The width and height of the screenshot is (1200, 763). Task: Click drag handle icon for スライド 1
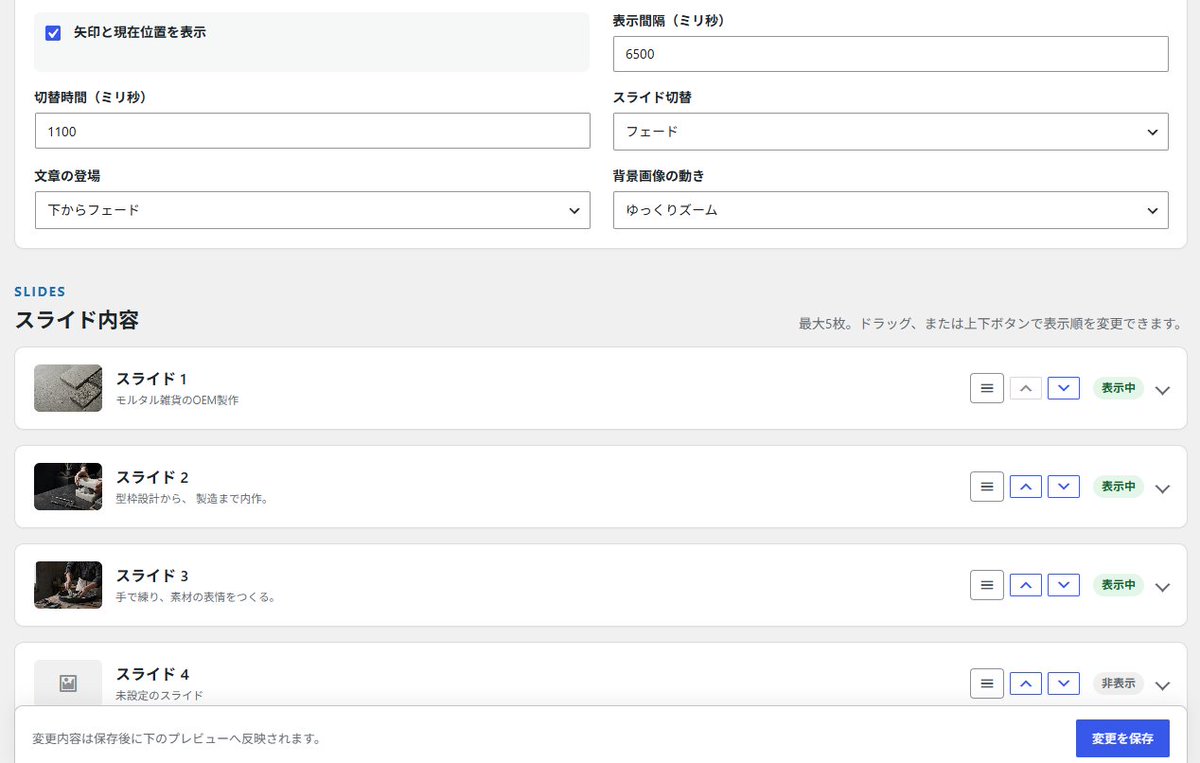tap(987, 388)
